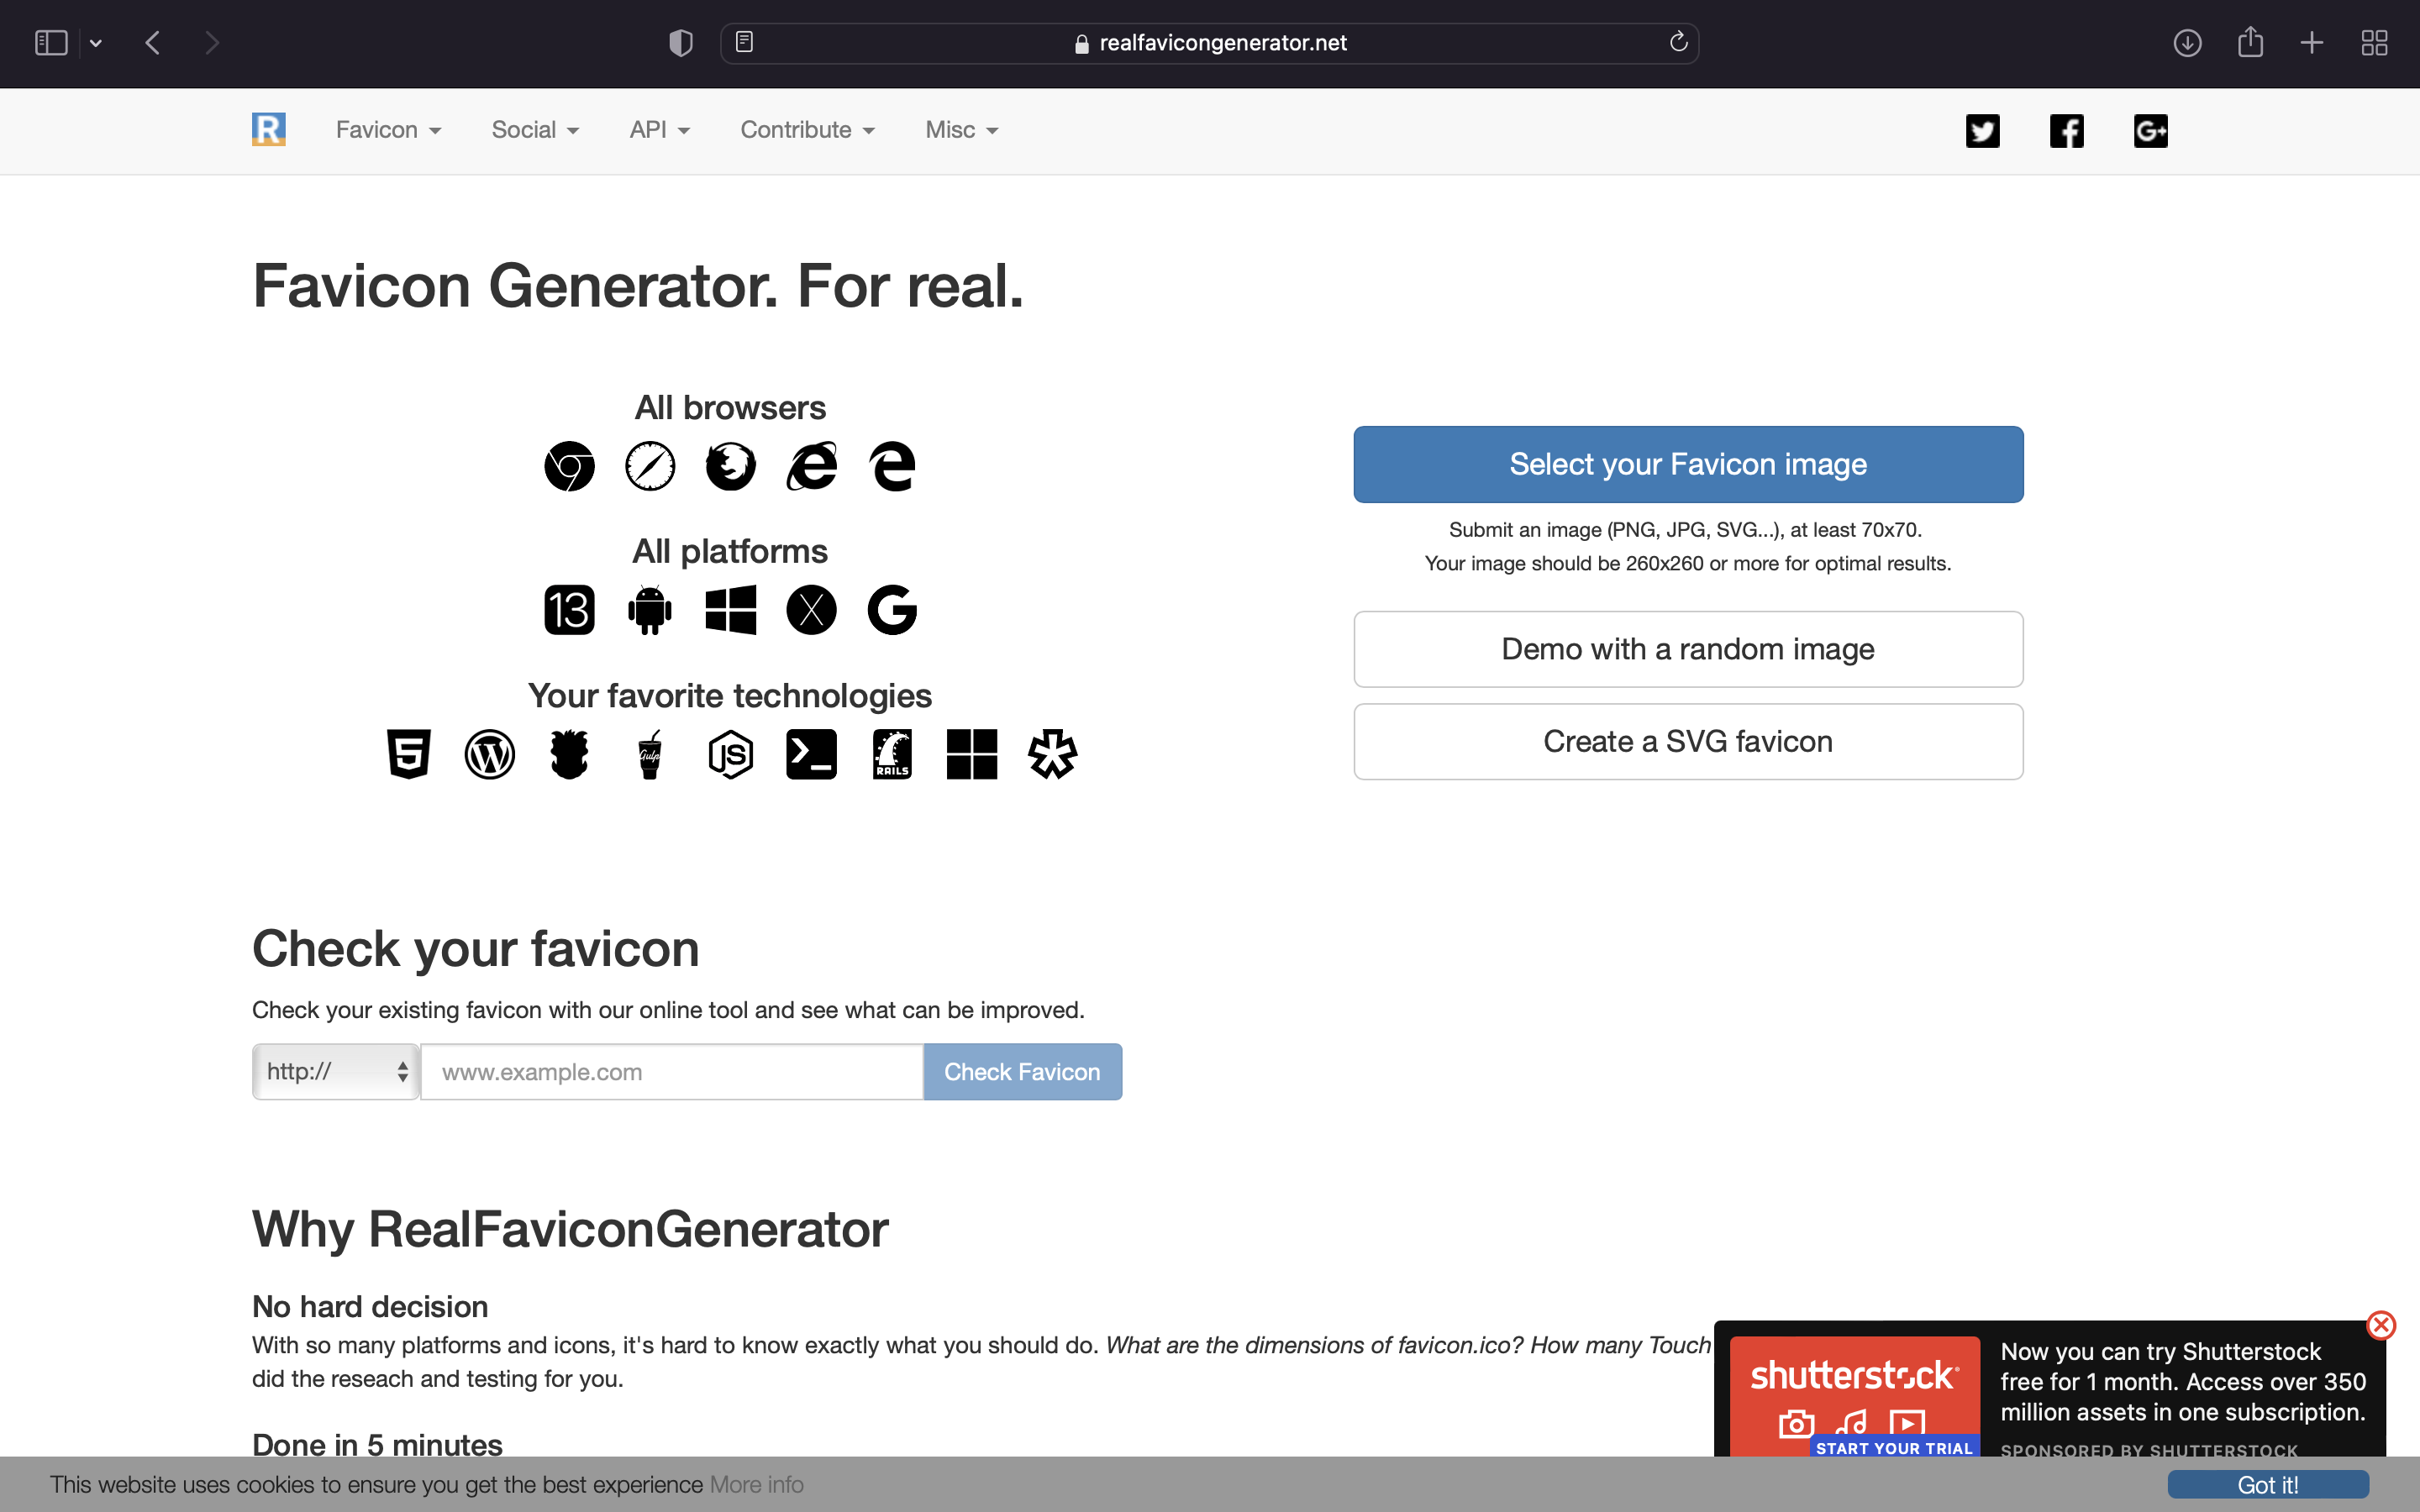Click the www.example.com URL input field

tap(671, 1071)
